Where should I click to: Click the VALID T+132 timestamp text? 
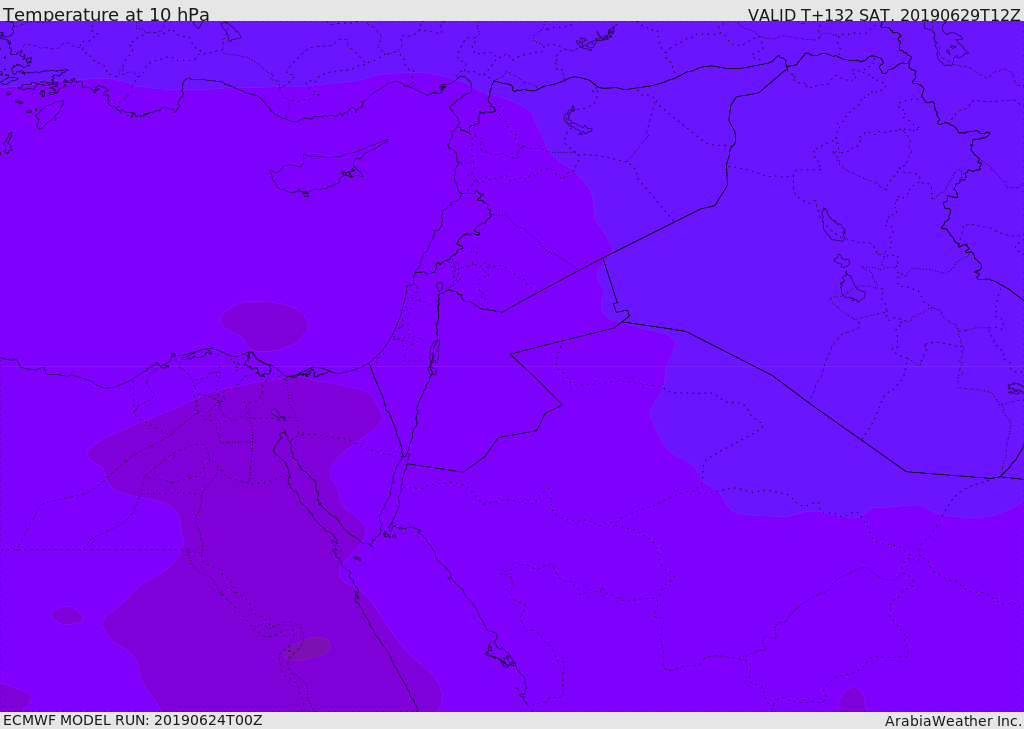click(884, 14)
